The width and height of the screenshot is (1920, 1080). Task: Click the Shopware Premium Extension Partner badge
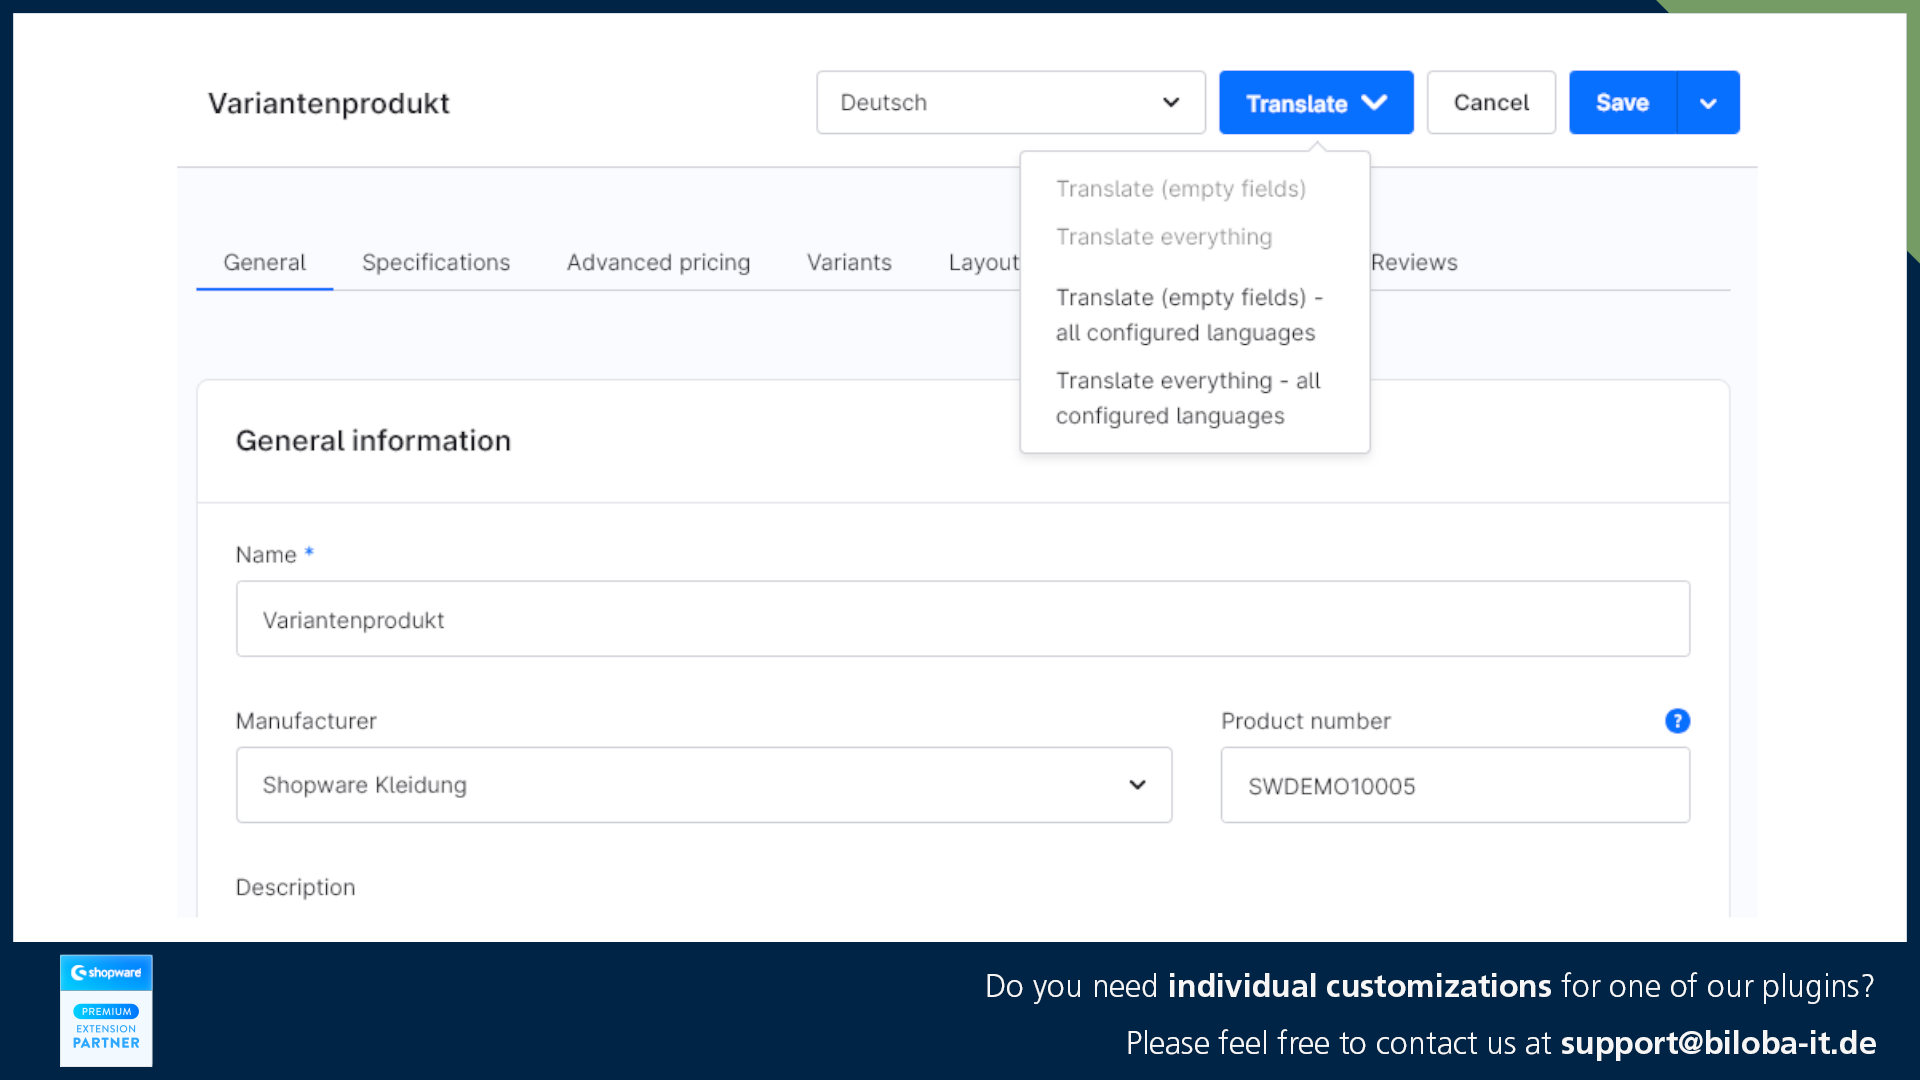tap(106, 1010)
